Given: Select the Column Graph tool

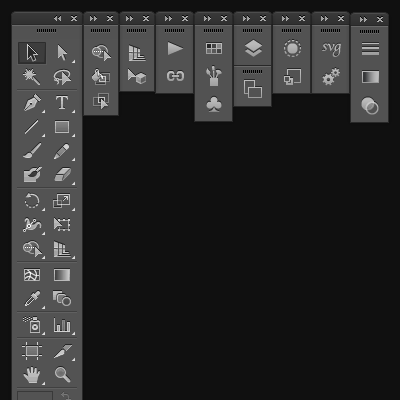Looking at the screenshot, I should (x=62, y=325).
